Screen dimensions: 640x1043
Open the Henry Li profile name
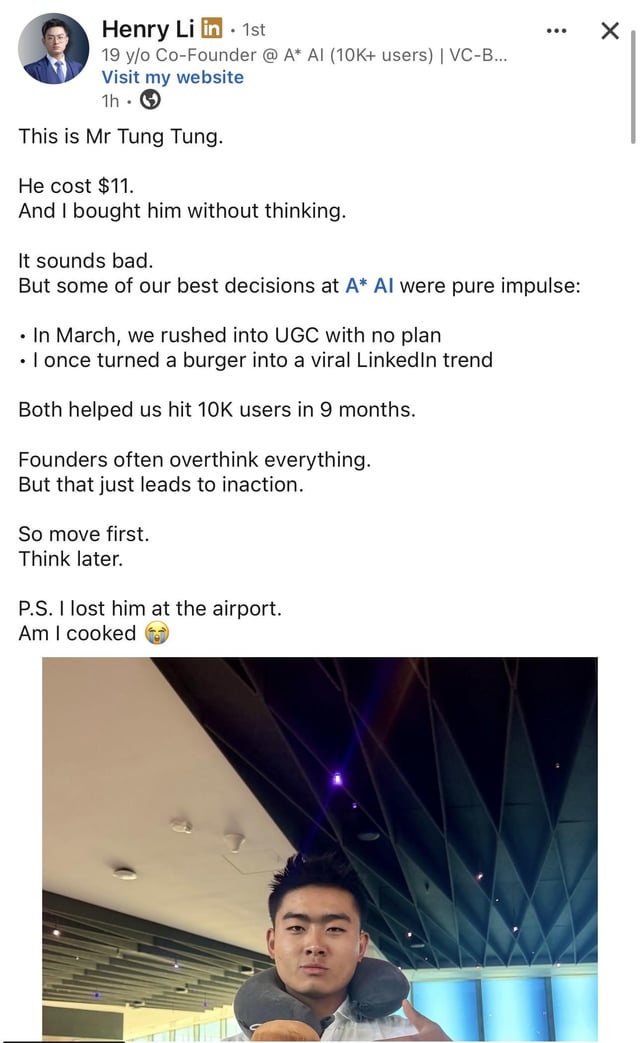pos(148,29)
